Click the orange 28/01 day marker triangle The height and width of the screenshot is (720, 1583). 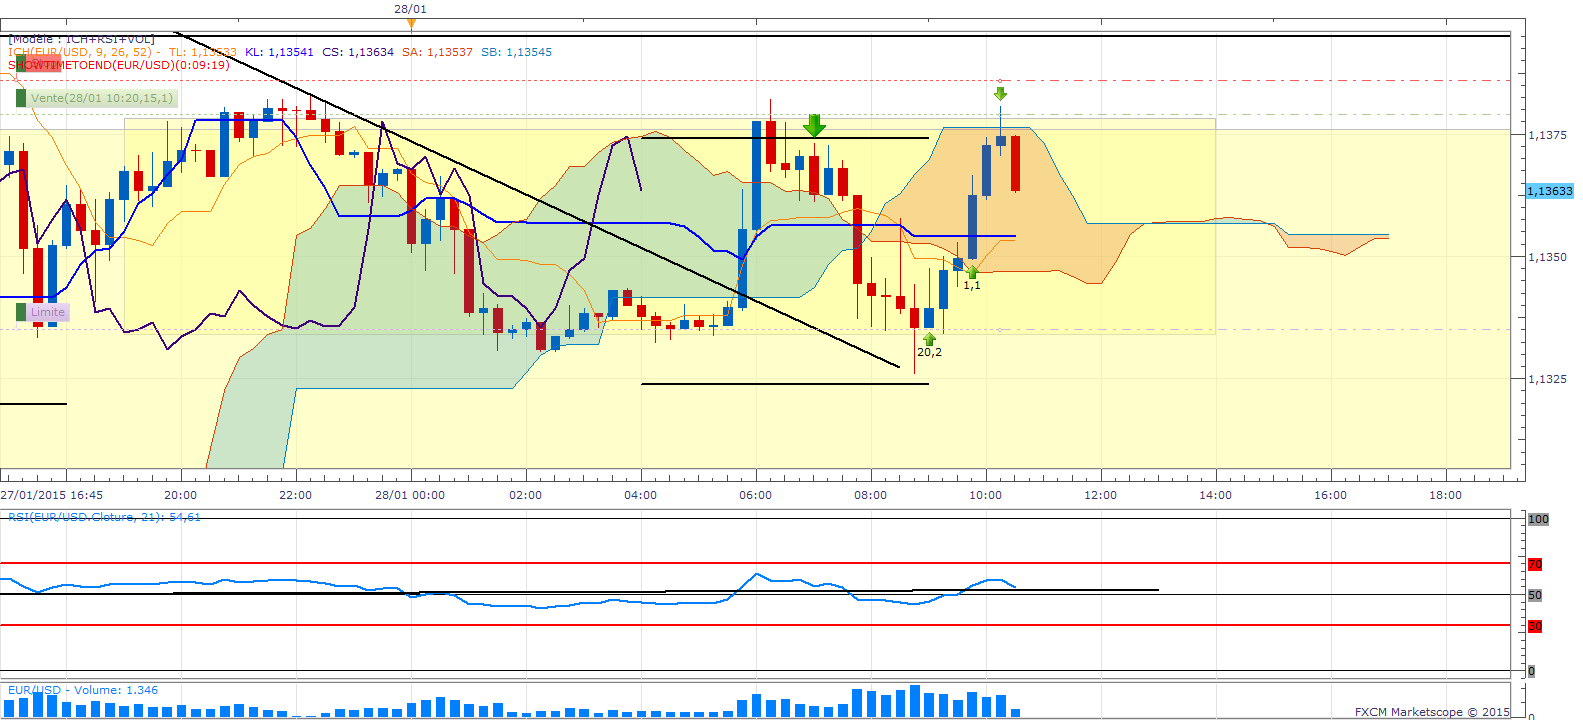tap(410, 23)
